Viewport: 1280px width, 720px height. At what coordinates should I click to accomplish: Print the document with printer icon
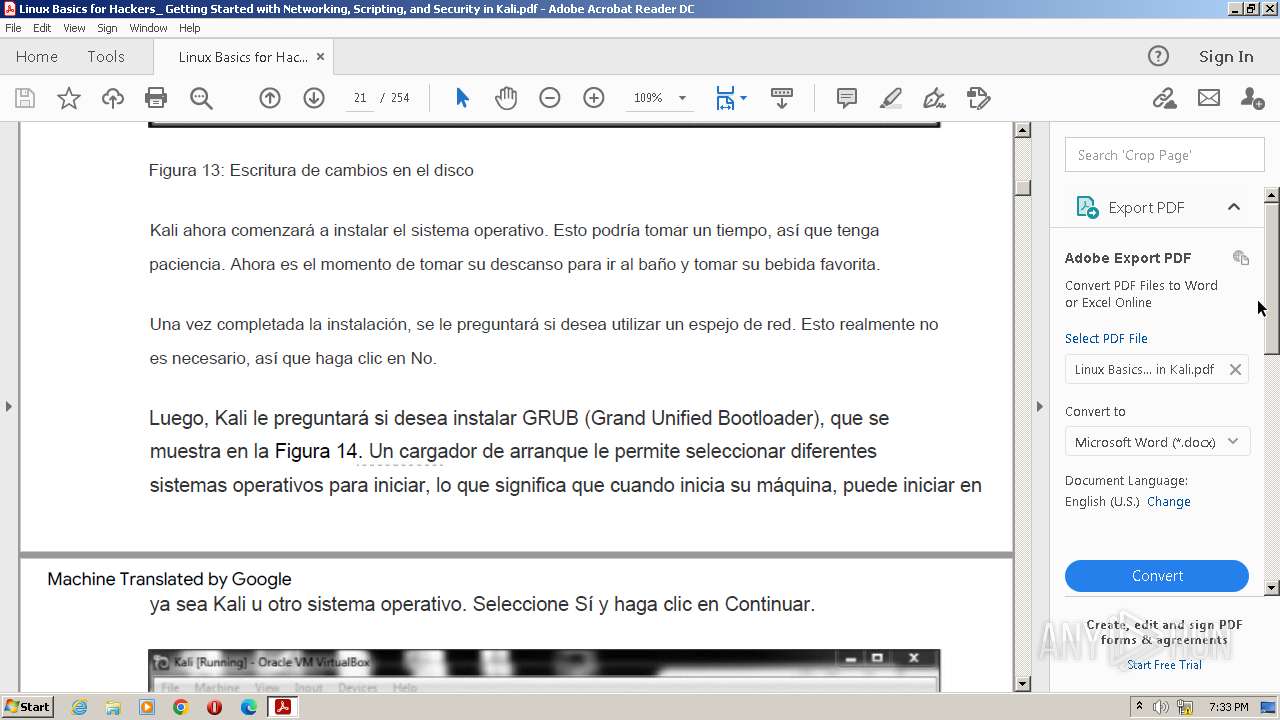tap(156, 98)
